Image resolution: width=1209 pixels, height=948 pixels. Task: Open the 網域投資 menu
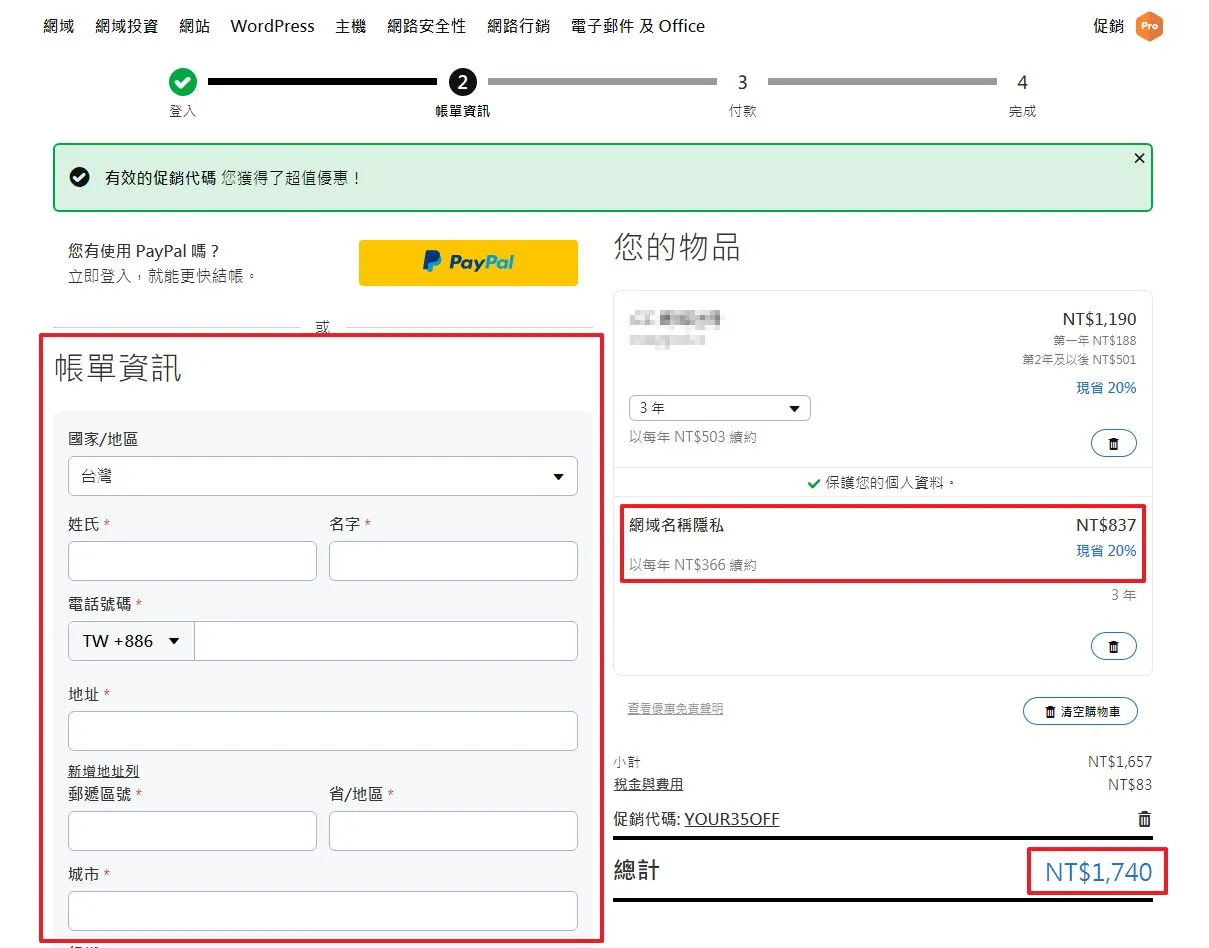point(127,26)
